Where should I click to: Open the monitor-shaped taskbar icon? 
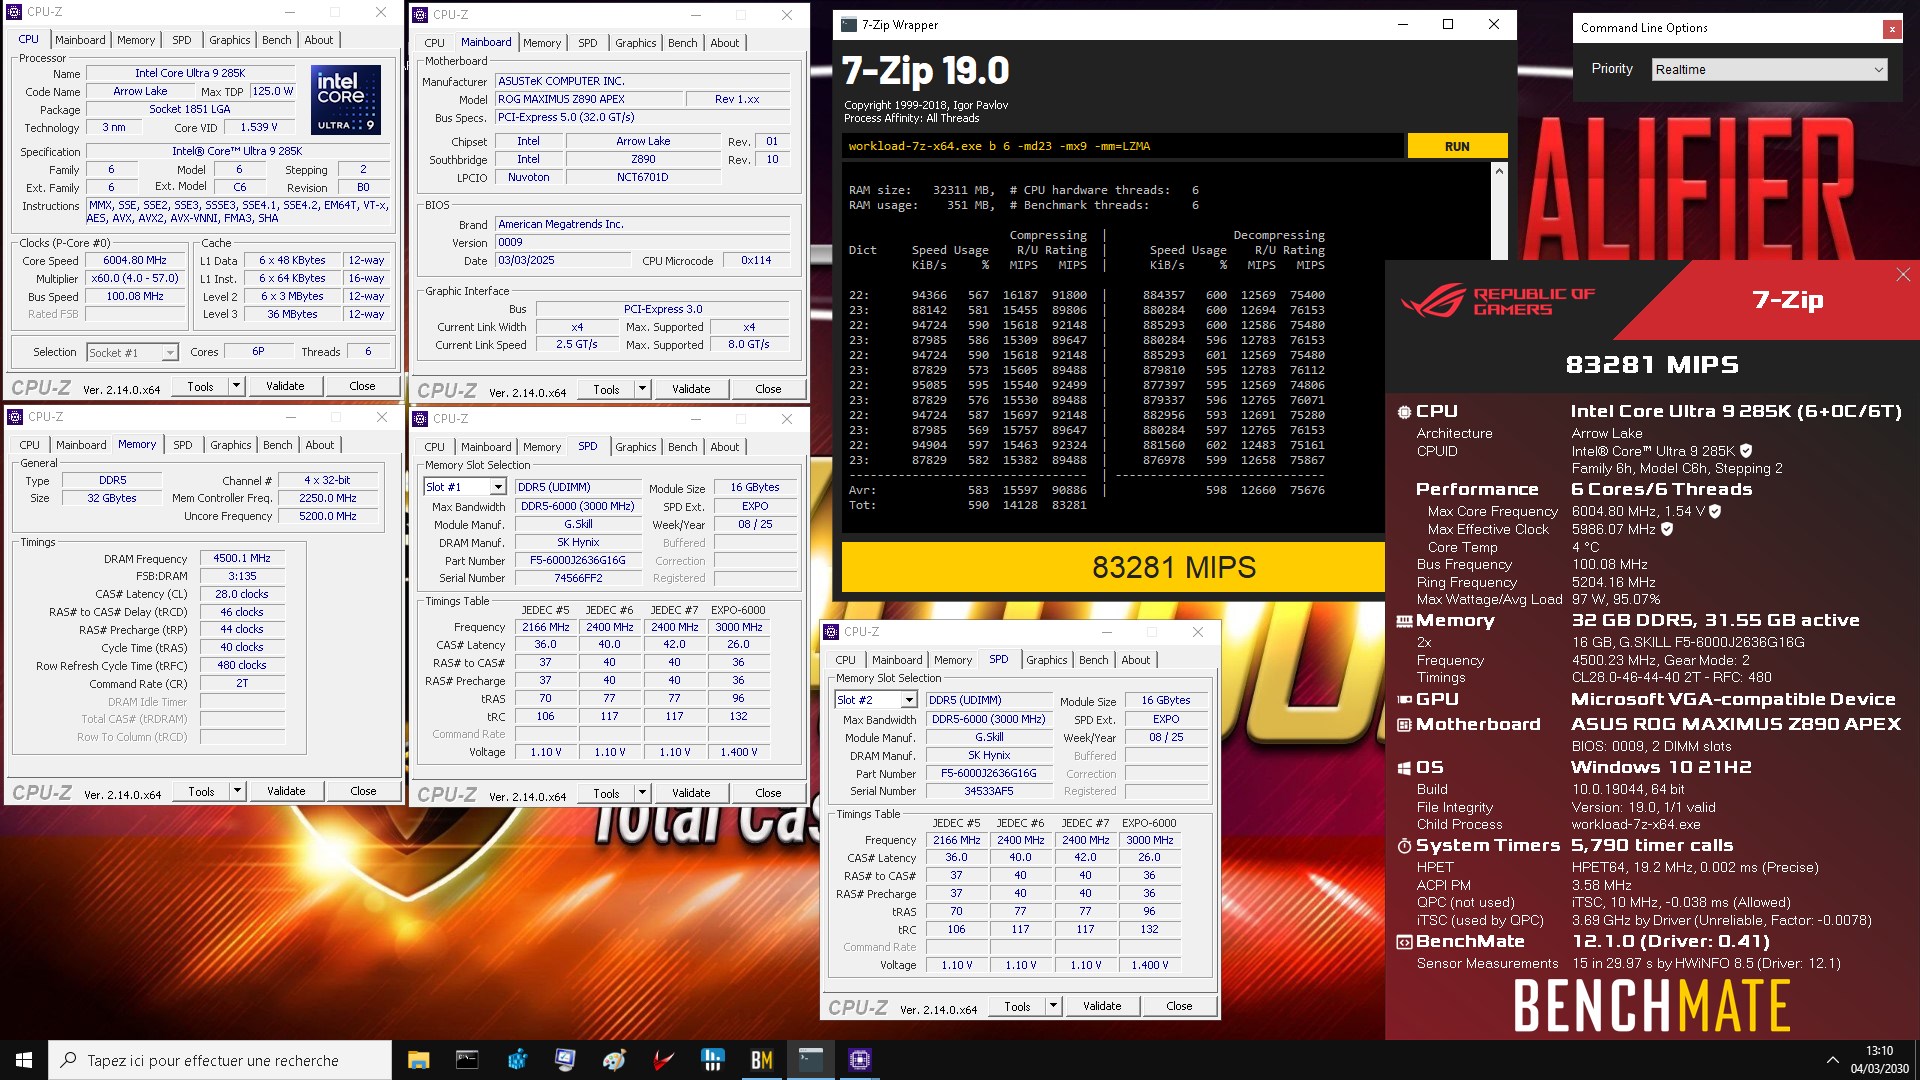[565, 1060]
